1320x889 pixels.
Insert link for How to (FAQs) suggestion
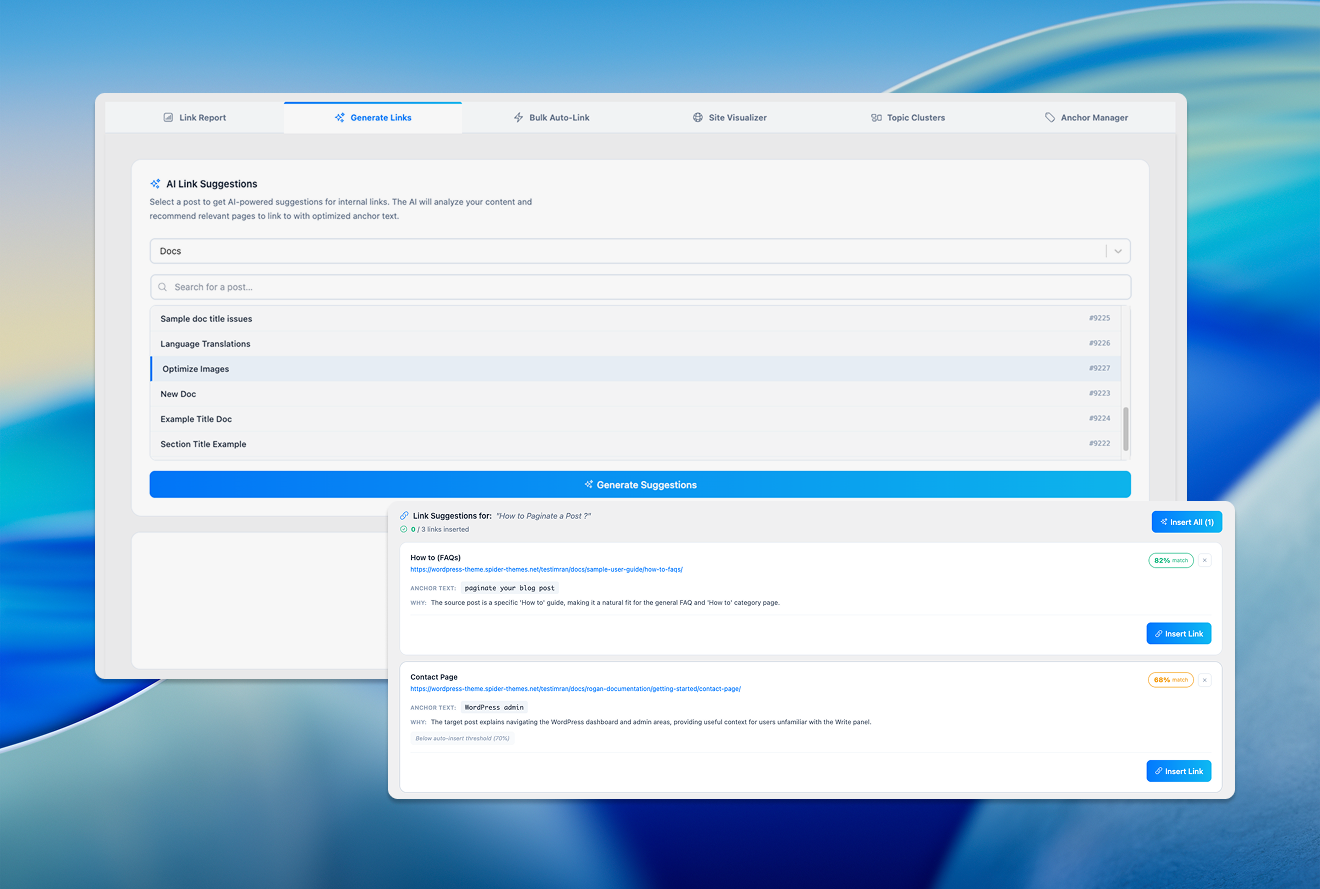coord(1178,634)
